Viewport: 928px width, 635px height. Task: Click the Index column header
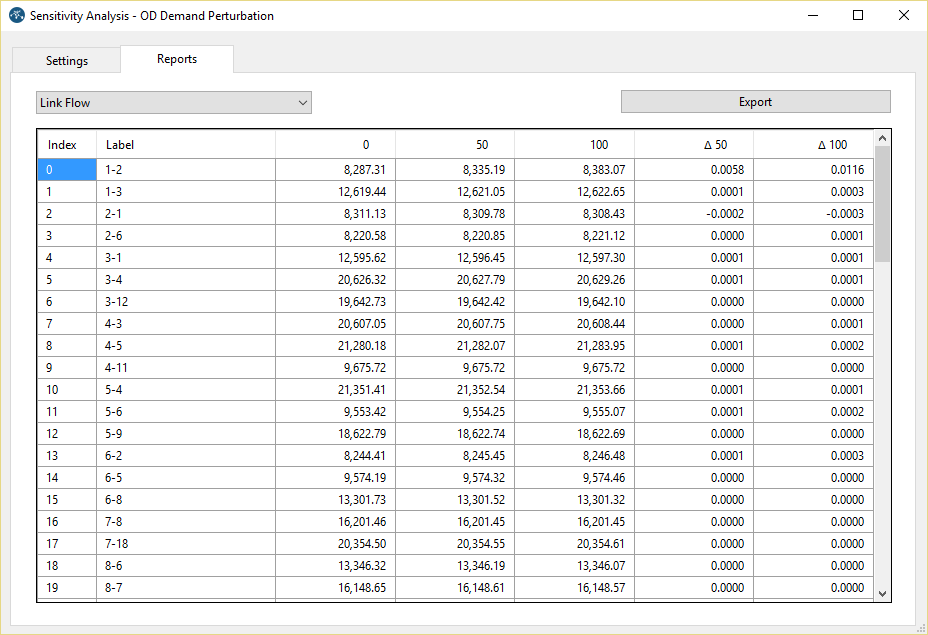tap(62, 145)
